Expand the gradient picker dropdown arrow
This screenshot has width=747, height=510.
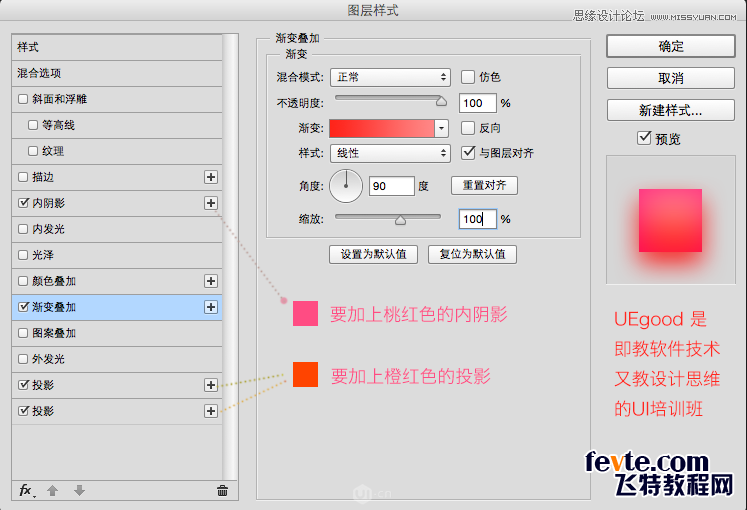click(x=441, y=128)
